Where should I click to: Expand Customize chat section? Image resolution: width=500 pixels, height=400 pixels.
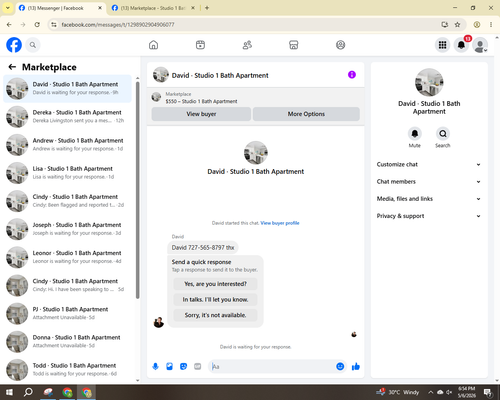[429, 164]
